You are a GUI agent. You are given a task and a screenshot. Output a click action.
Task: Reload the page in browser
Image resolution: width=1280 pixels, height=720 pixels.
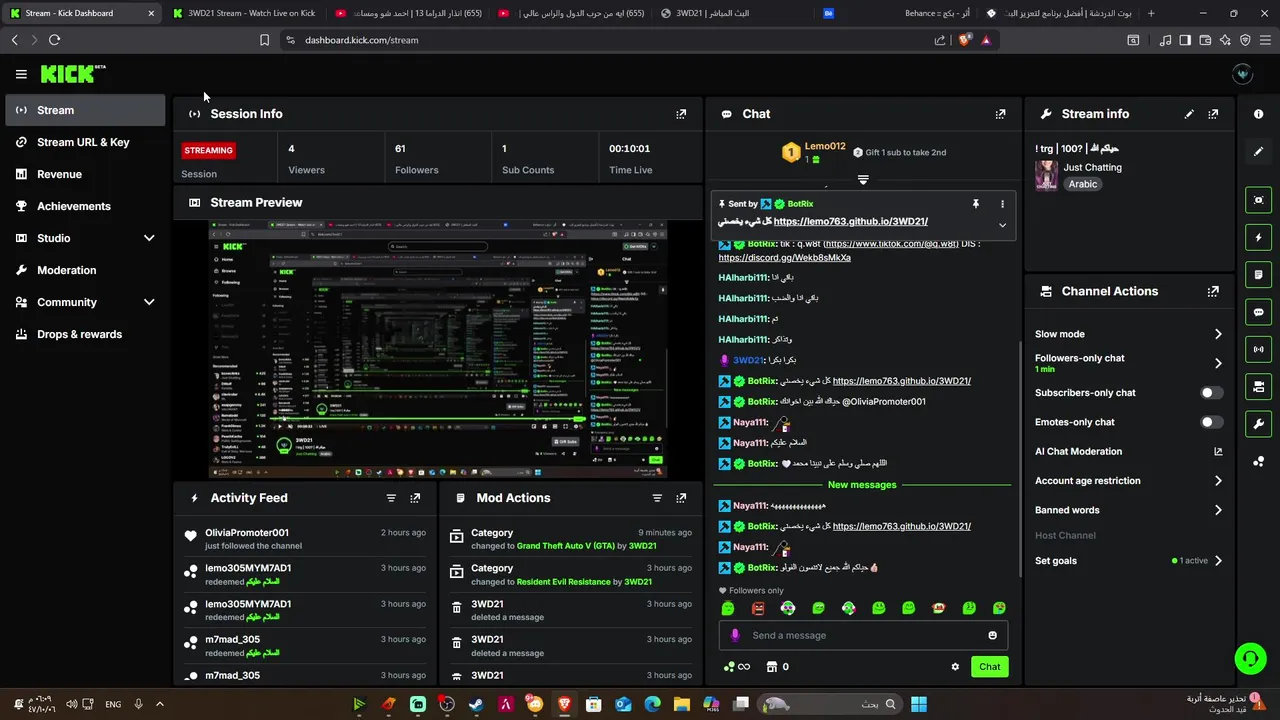(x=54, y=40)
